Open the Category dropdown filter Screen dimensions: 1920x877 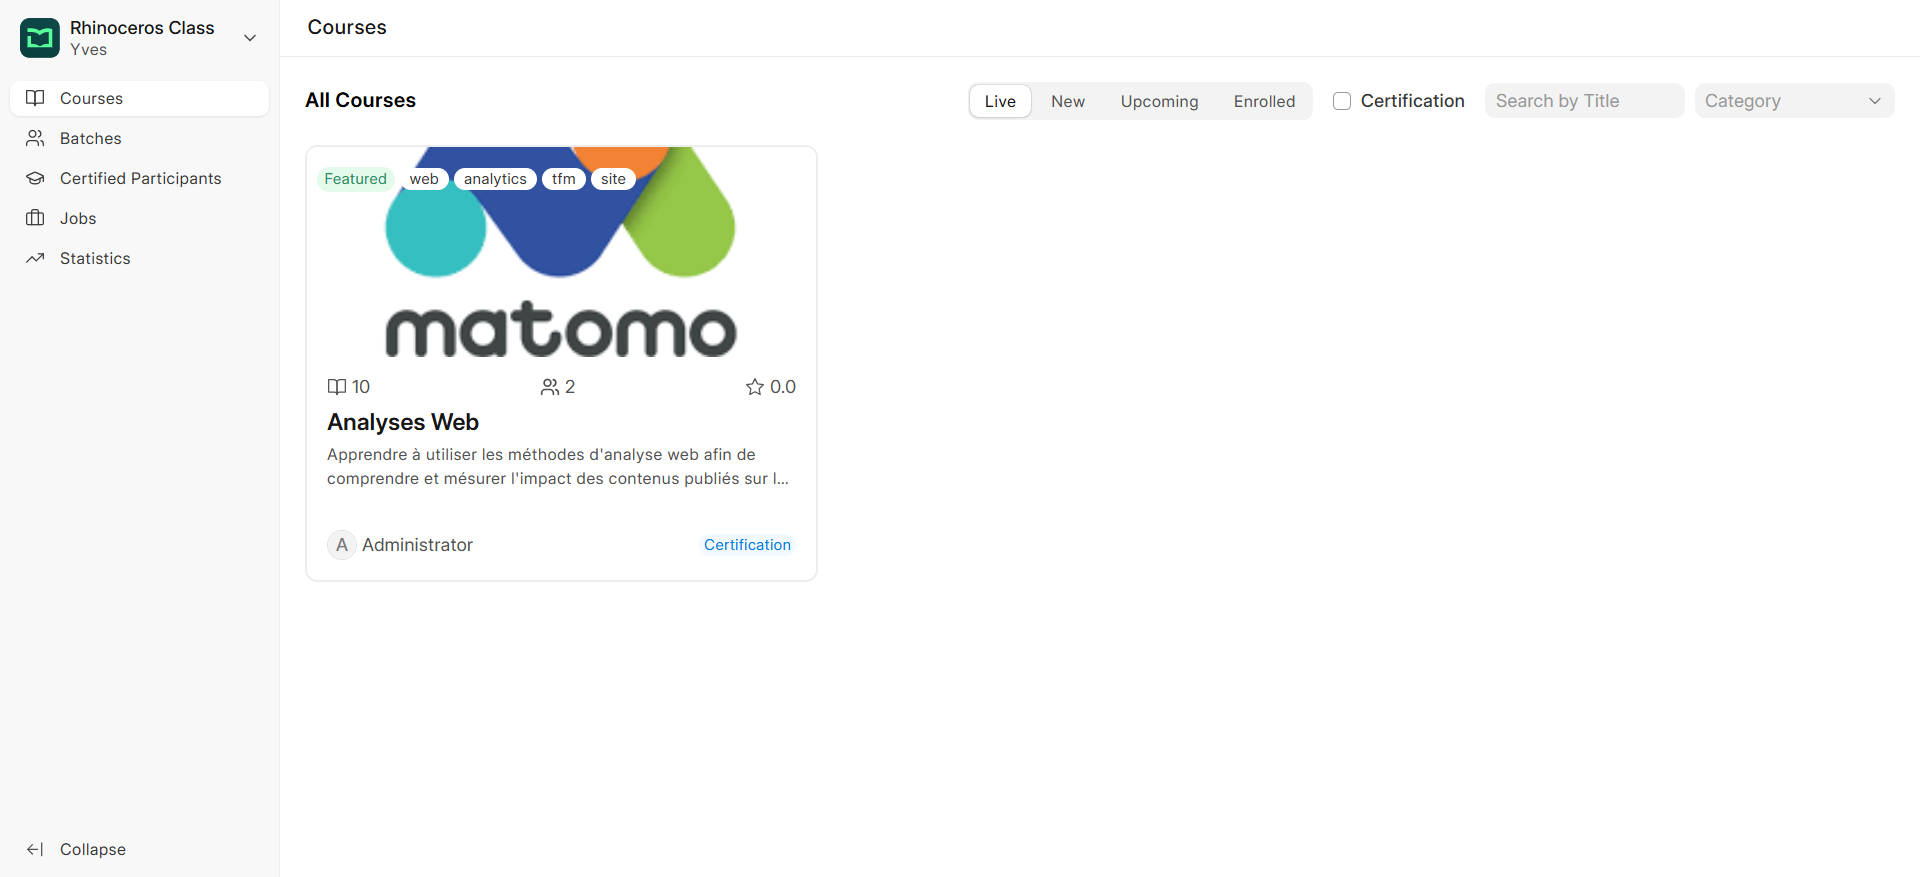1794,101
